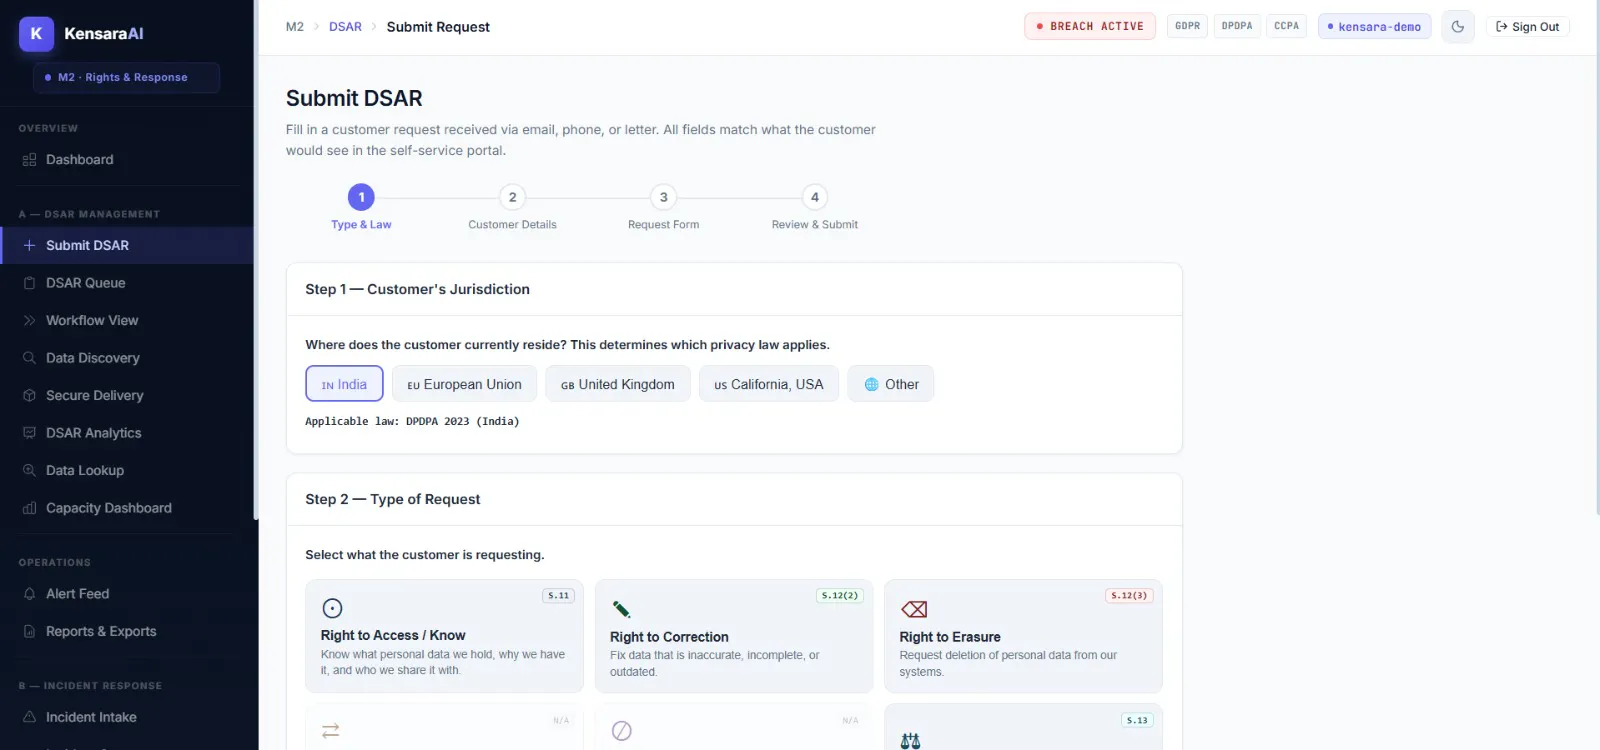Select India as customer jurisdiction

pyautogui.click(x=344, y=384)
